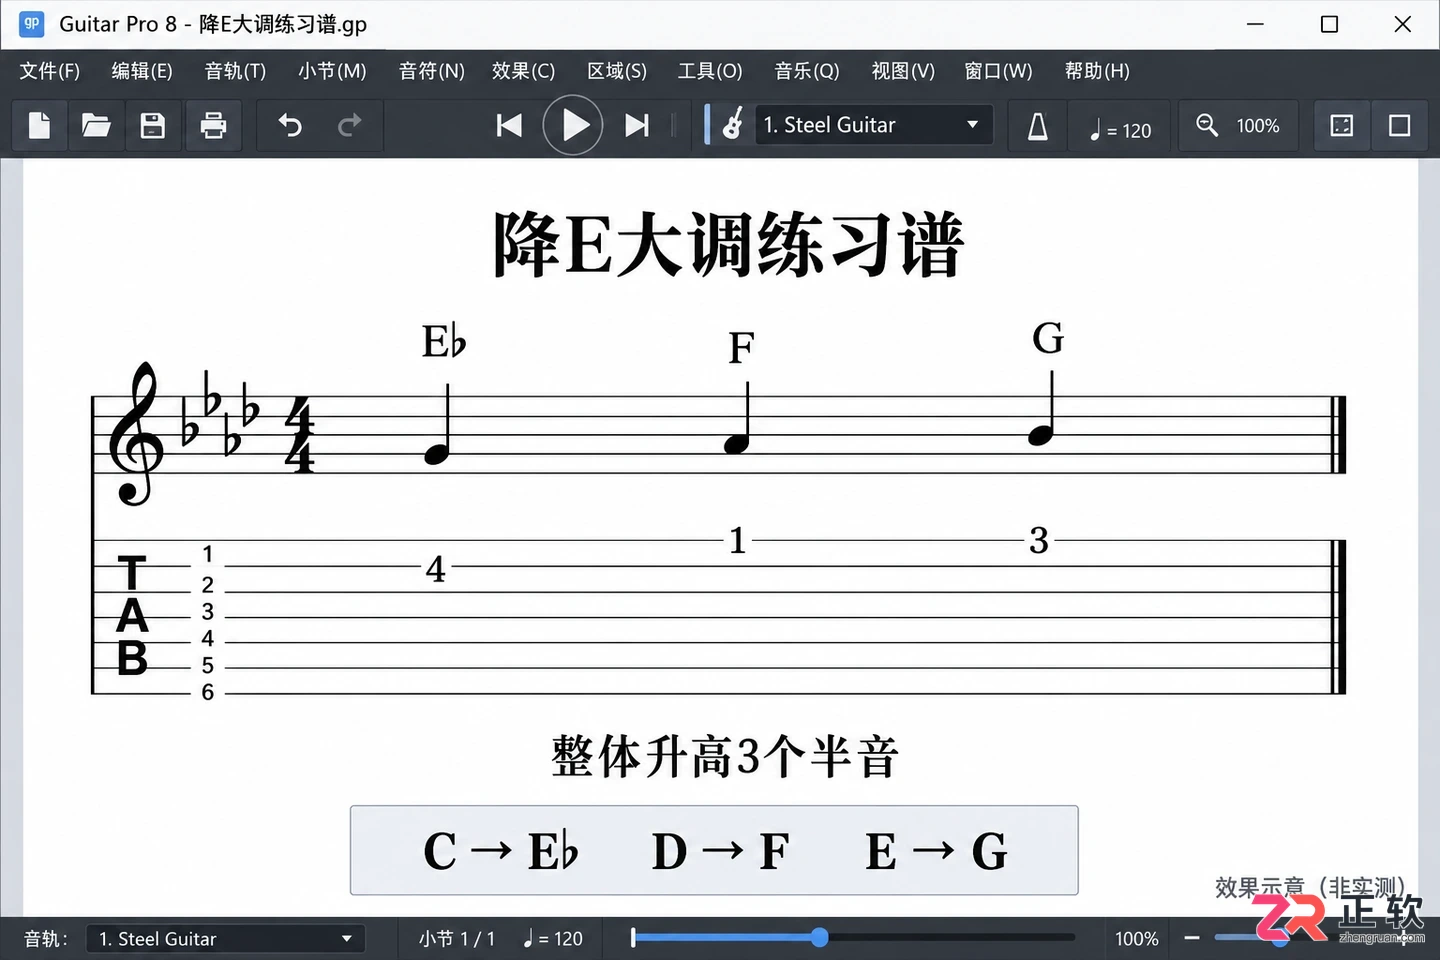Open the 小节(M) menu
Viewport: 1440px width, 960px height.
[332, 71]
